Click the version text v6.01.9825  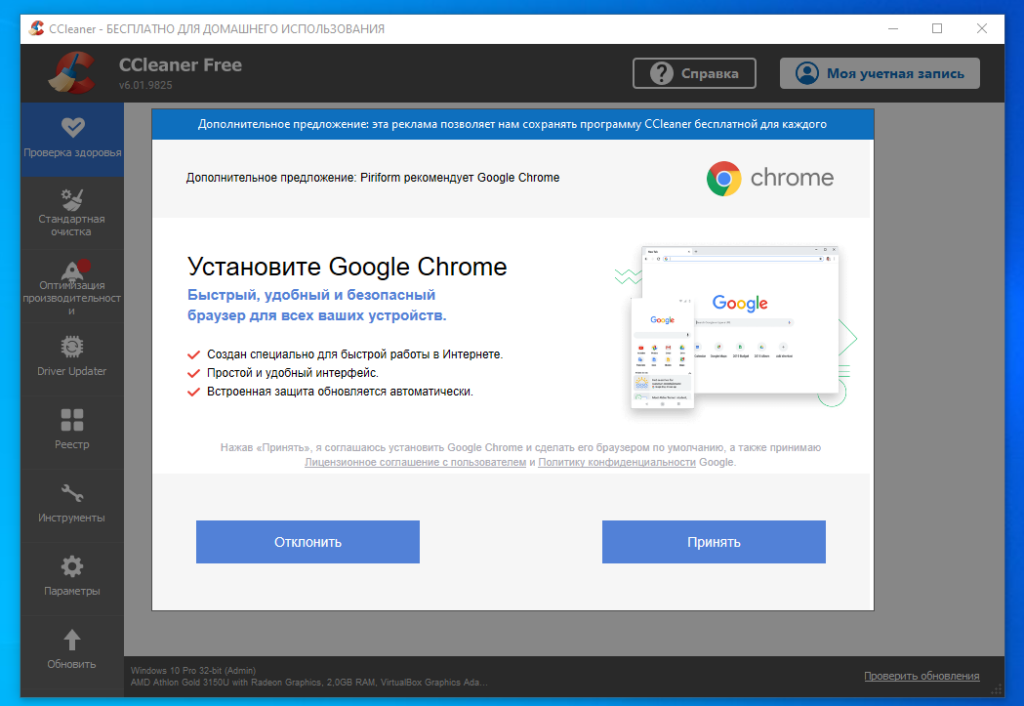146,85
